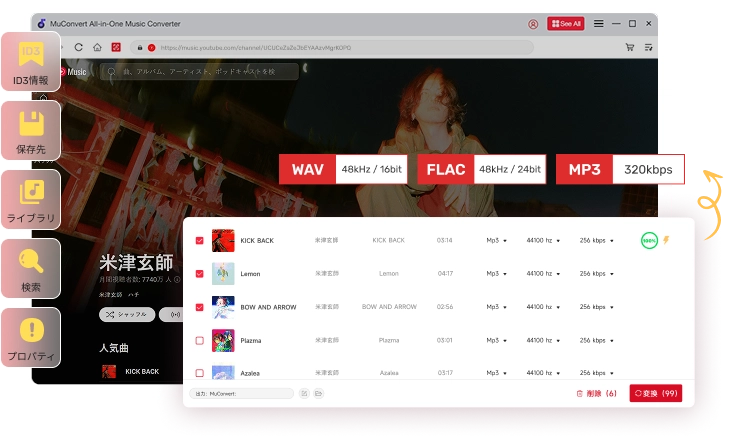The height and width of the screenshot is (439, 741).
Task: Open bitrate dropdown for KICK BACK
Action: coord(596,241)
